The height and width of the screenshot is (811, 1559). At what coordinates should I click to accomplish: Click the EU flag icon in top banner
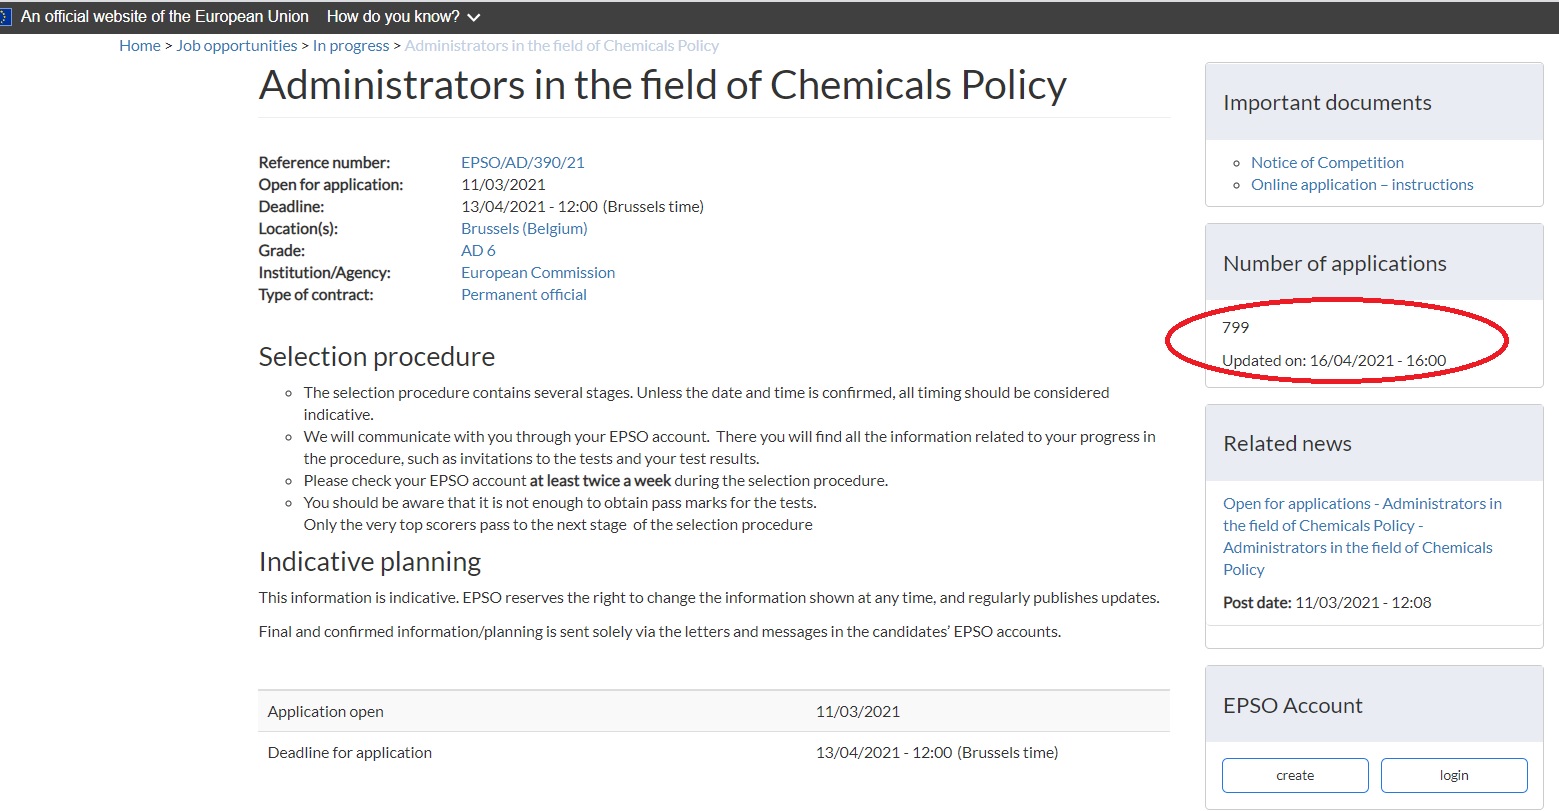point(4,17)
